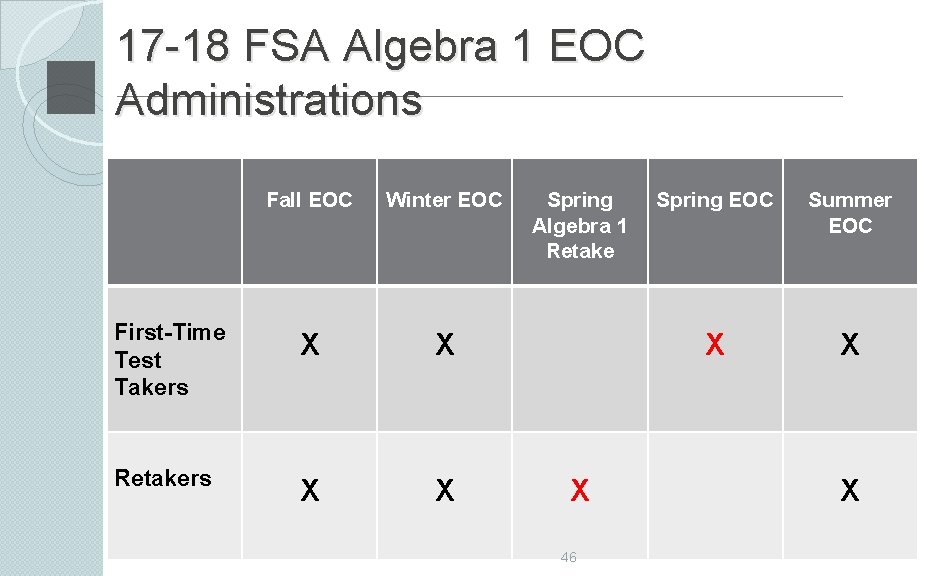Viewport: 936px width, 576px height.
Task: Click the red X in the Retakers row
Action: (x=580, y=491)
